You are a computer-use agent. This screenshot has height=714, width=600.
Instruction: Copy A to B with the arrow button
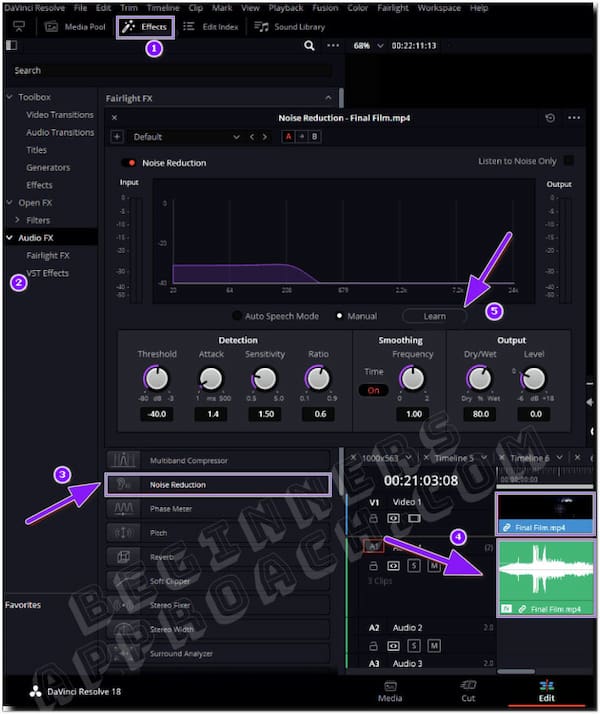point(301,137)
